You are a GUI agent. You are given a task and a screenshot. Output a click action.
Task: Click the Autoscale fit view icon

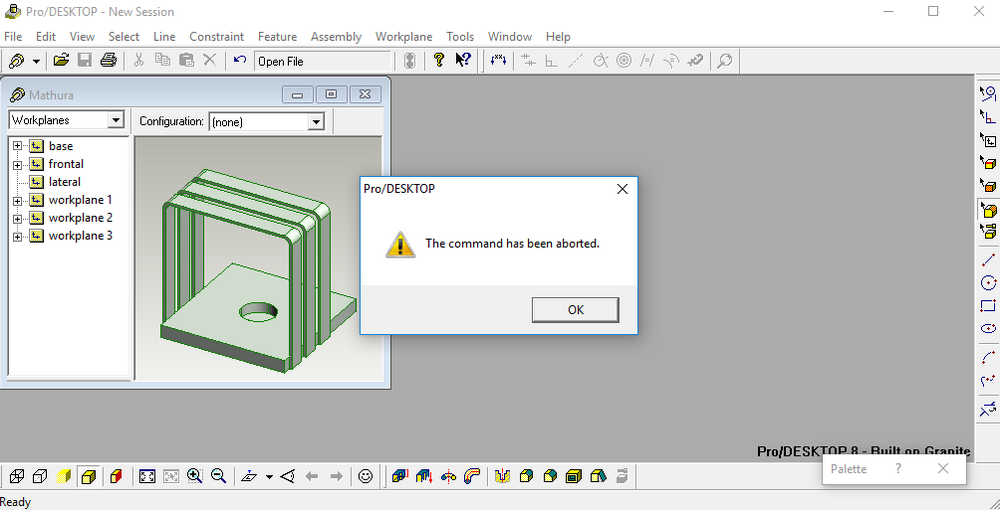click(147, 476)
